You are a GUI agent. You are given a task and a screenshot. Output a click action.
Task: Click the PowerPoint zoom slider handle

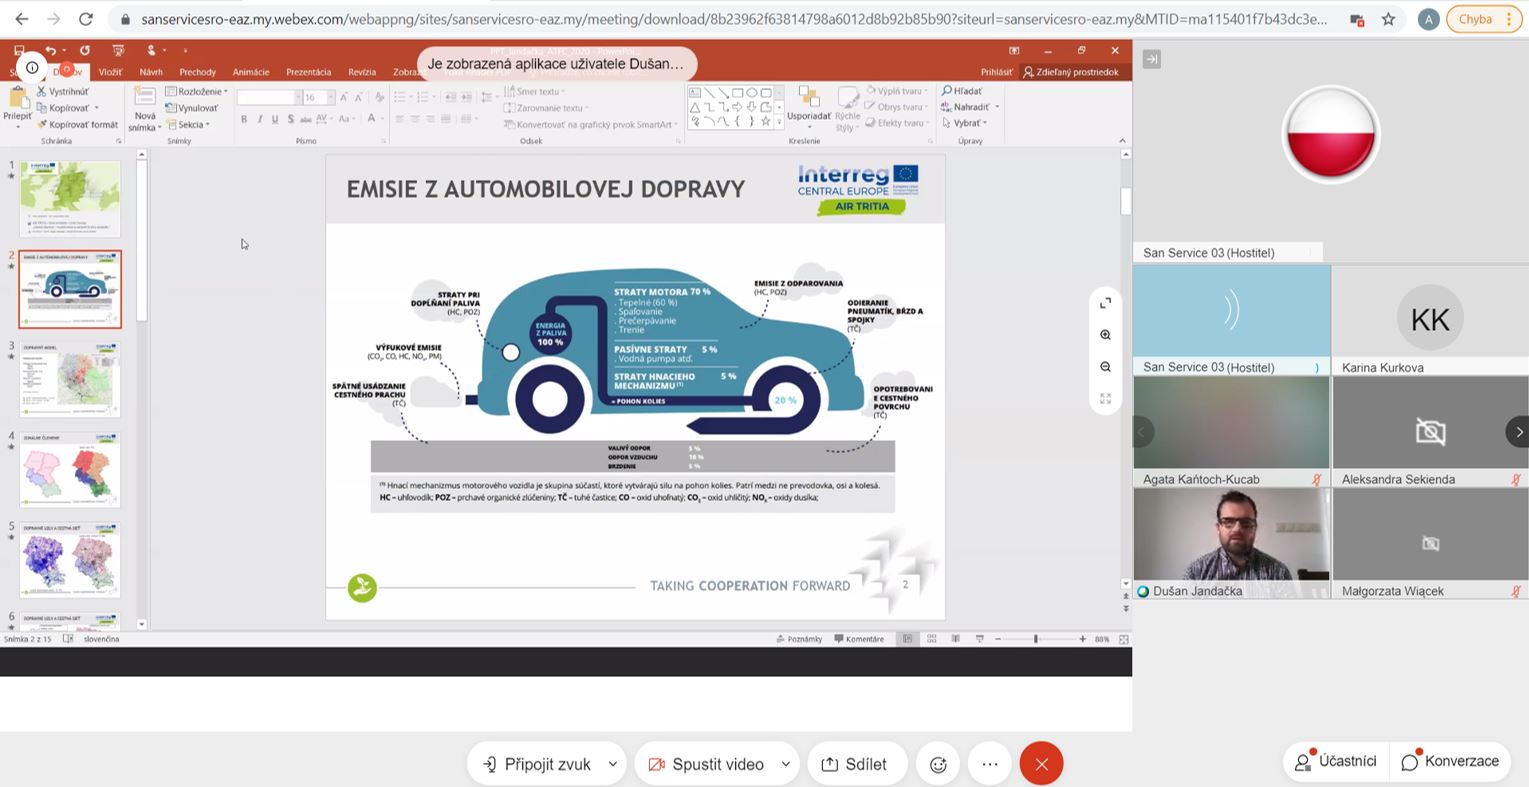tap(1036, 639)
